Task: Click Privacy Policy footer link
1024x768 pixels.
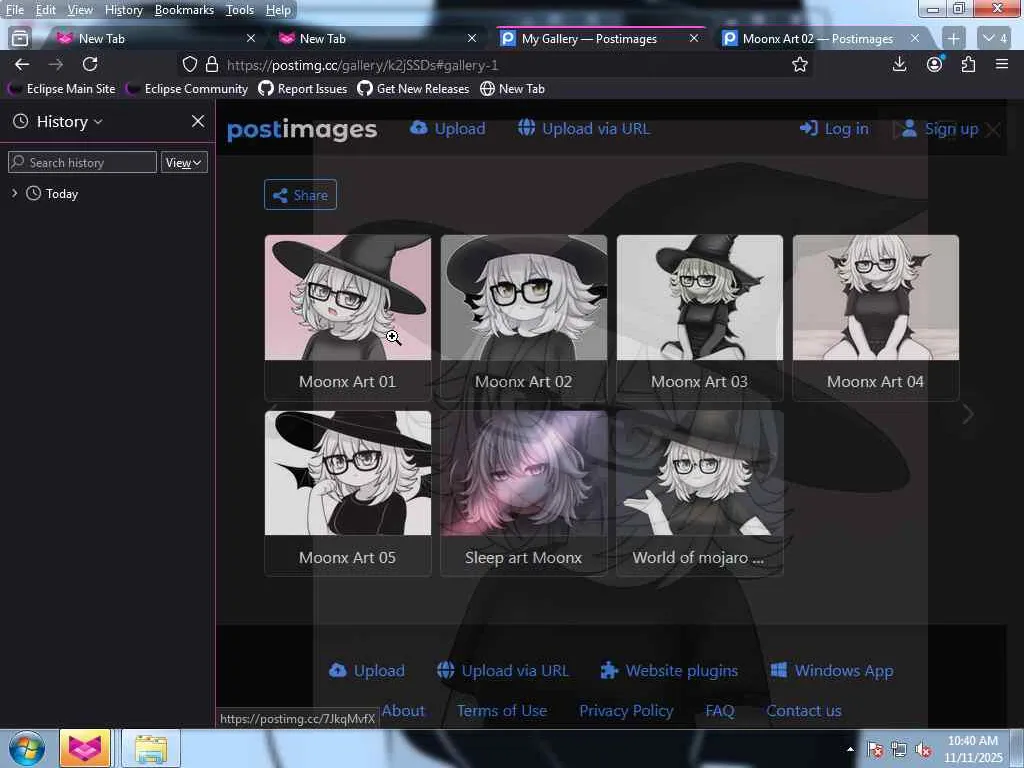Action: click(x=626, y=711)
